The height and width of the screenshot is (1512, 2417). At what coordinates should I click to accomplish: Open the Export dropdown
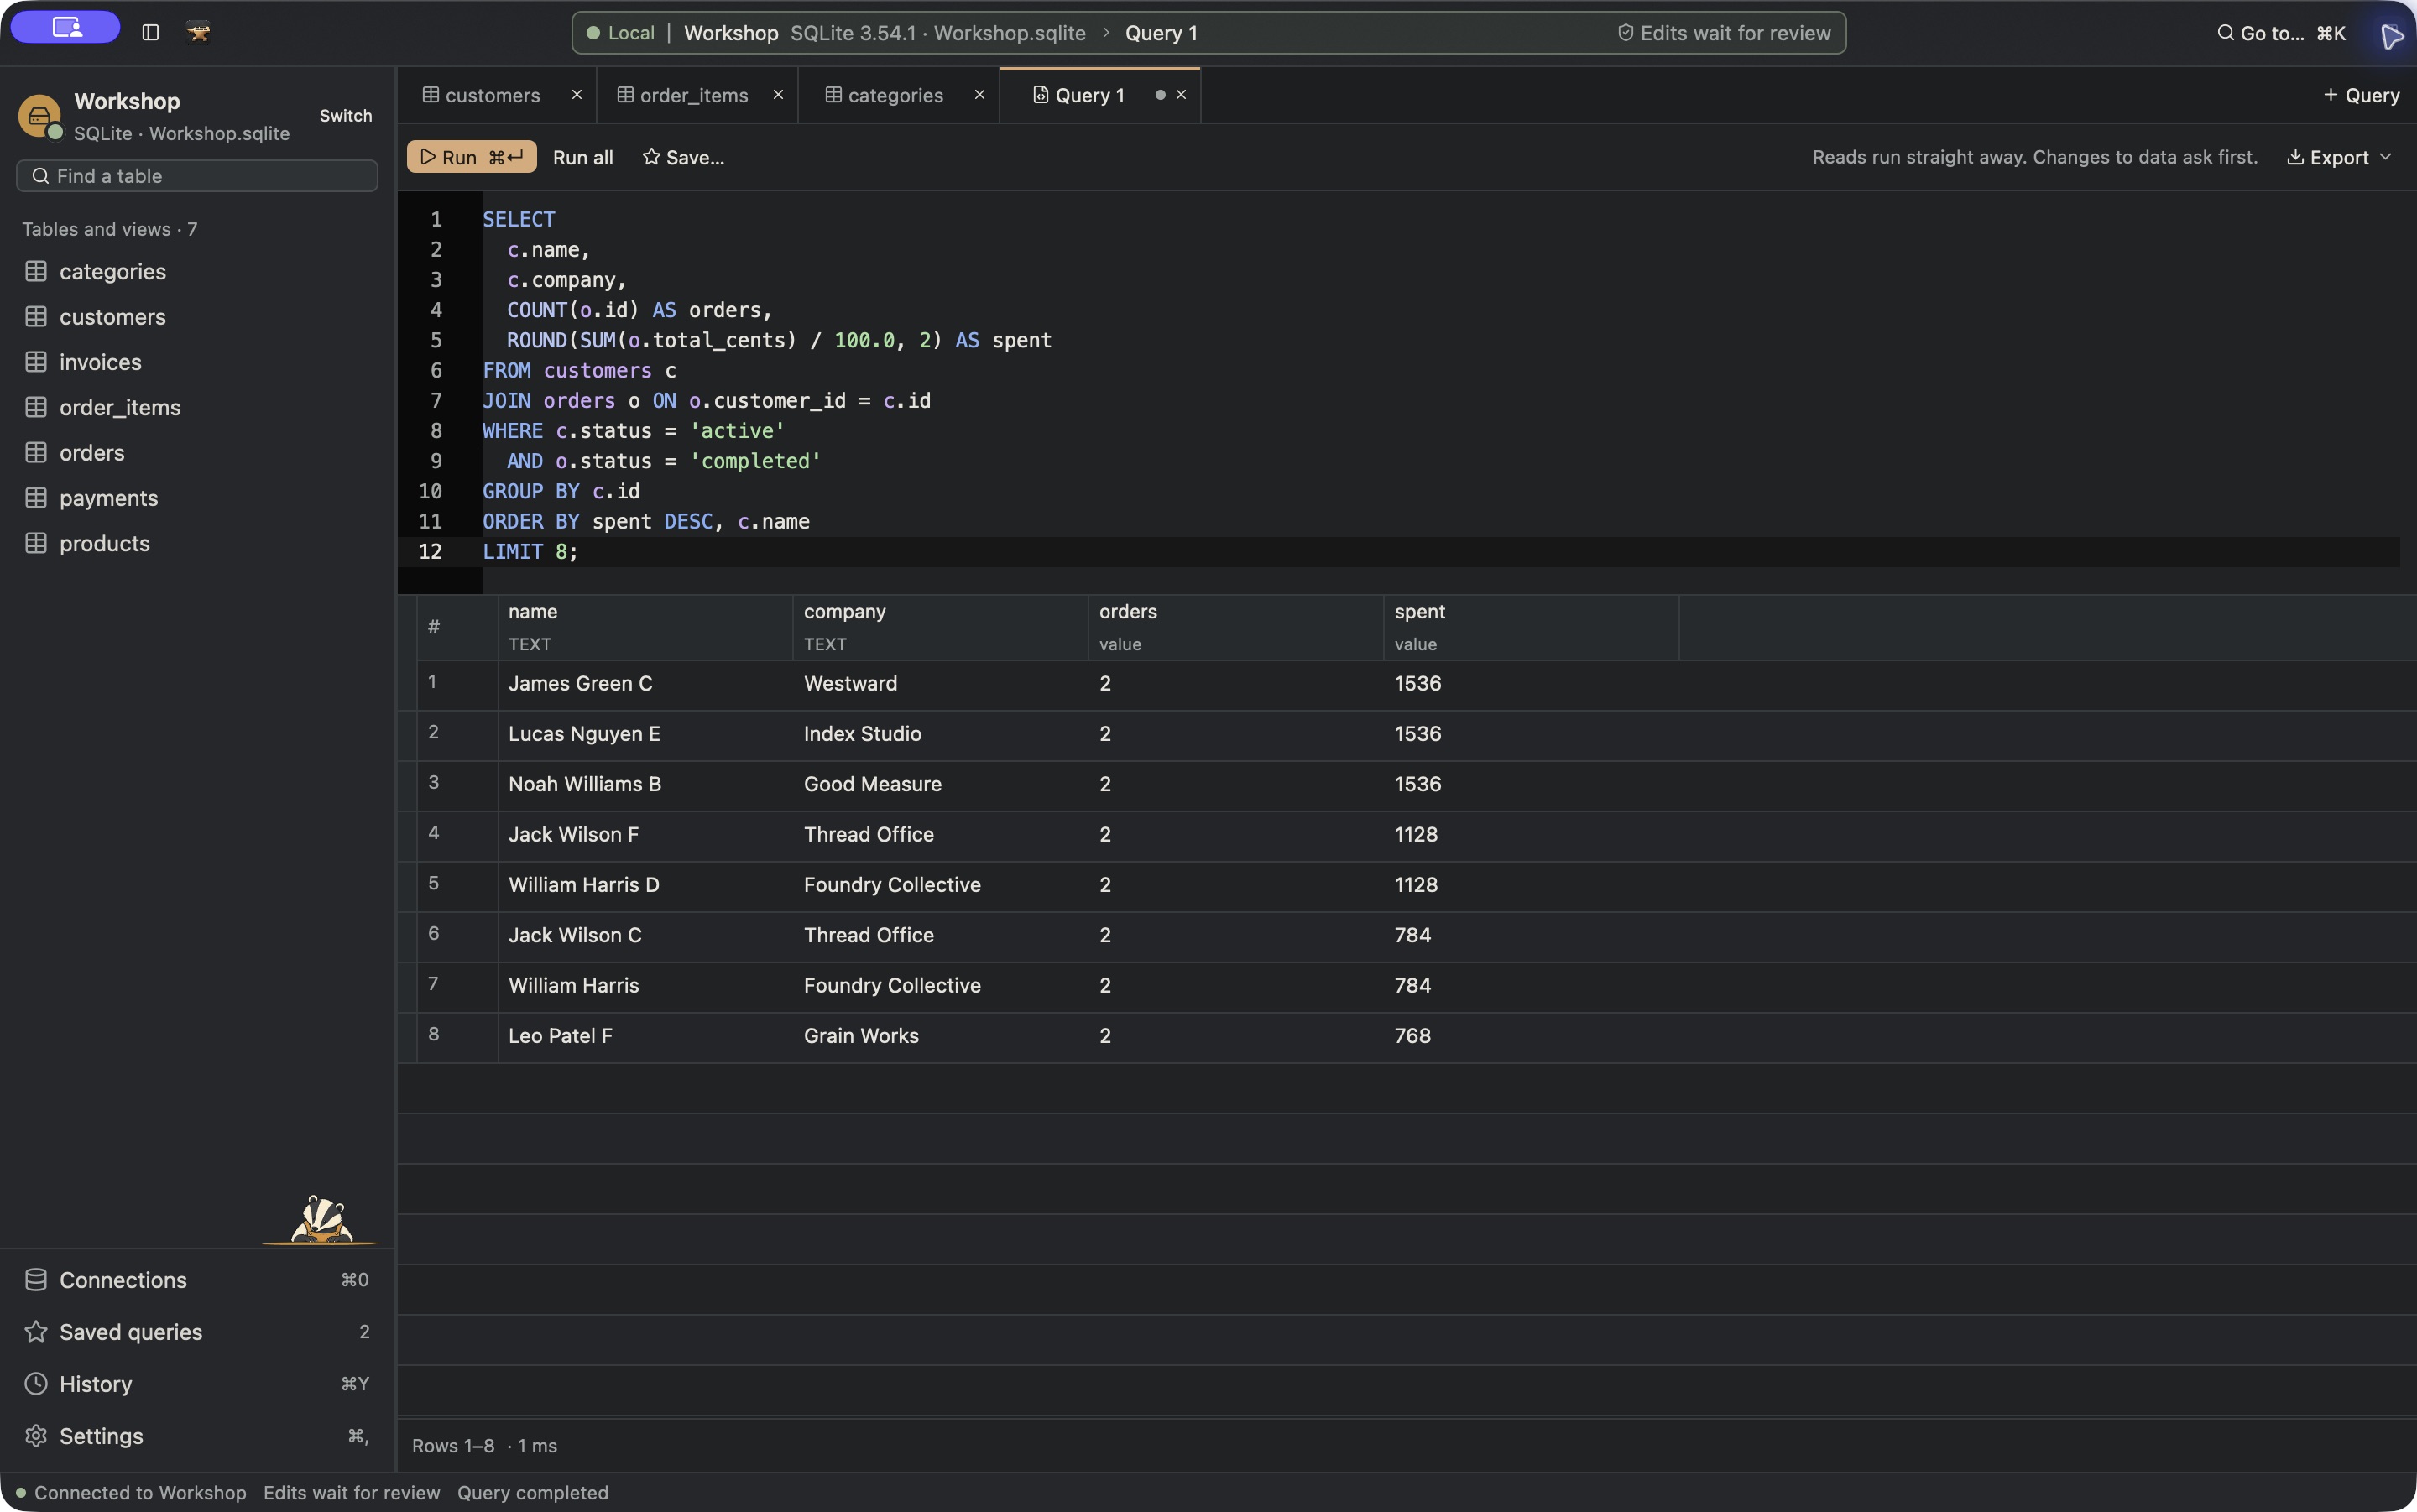click(2339, 158)
